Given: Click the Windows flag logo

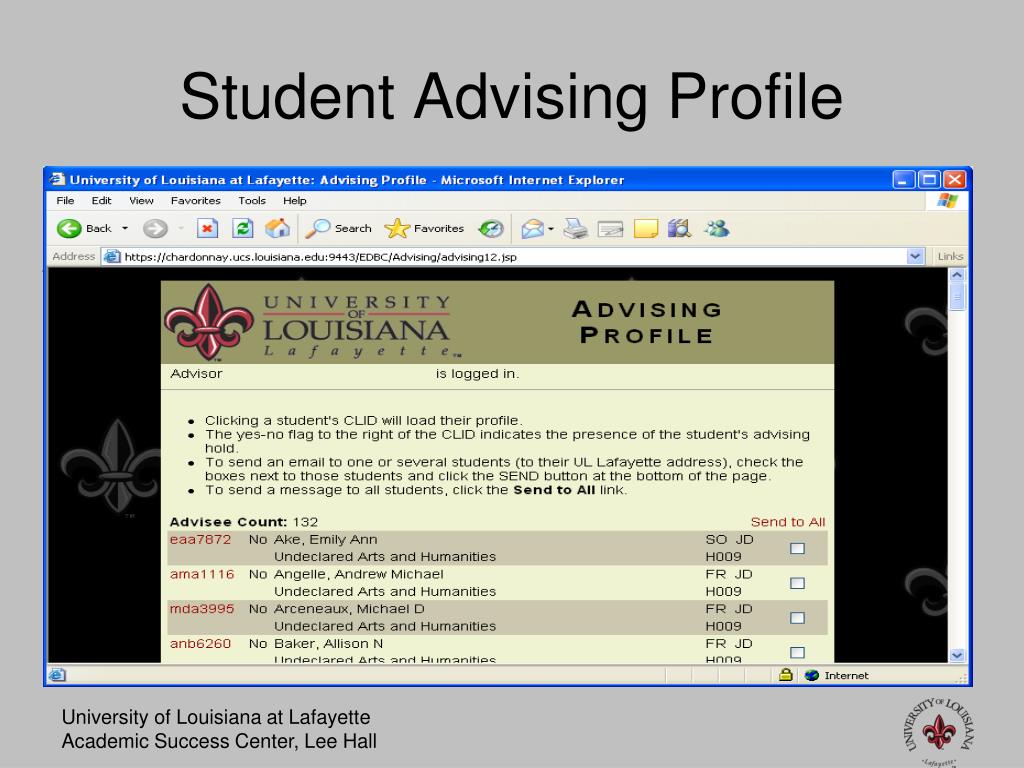Looking at the screenshot, I should [947, 201].
